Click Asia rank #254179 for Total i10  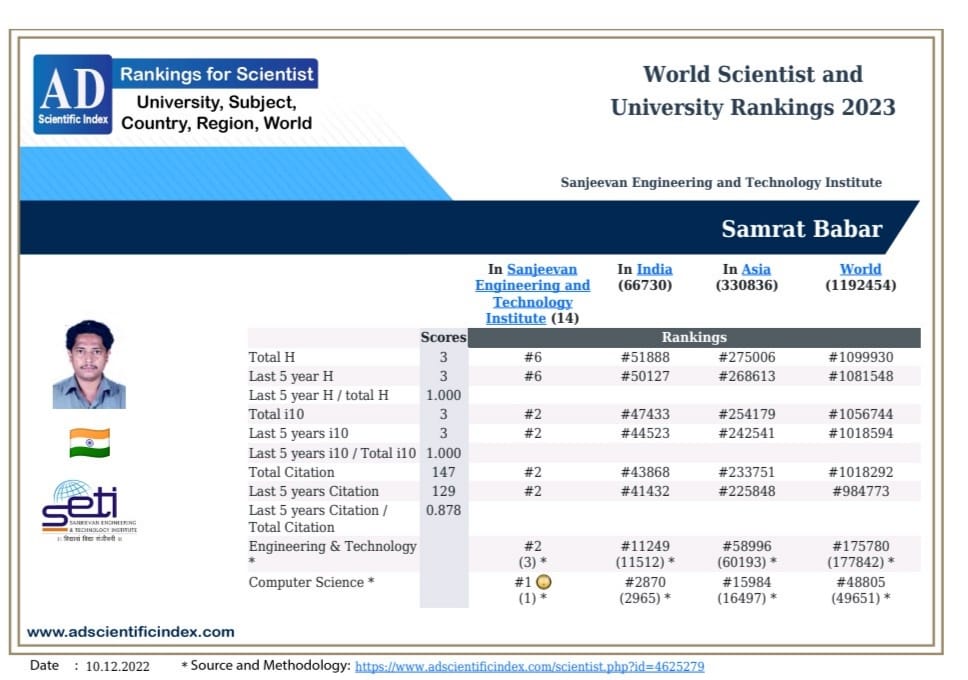(747, 414)
